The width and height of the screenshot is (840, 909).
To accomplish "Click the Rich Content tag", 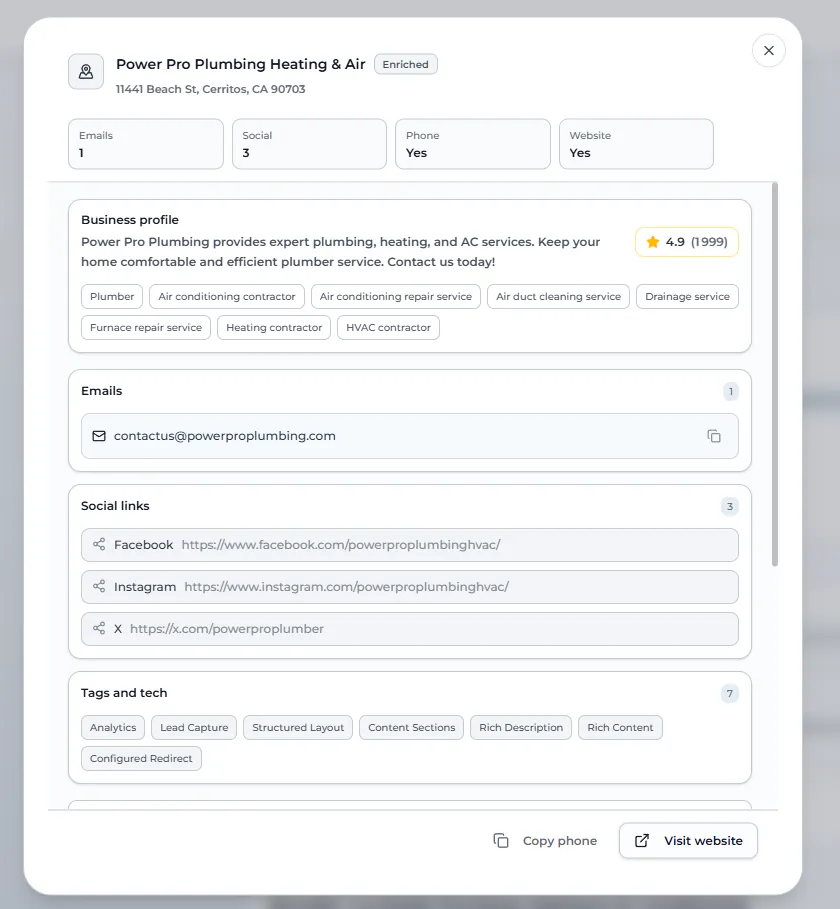I will click(x=620, y=728).
